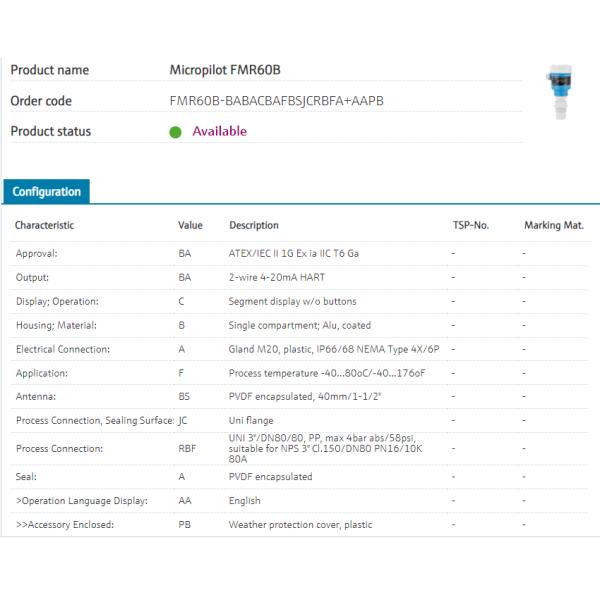
Task: Click the TSP-No. column header
Action: (470, 226)
